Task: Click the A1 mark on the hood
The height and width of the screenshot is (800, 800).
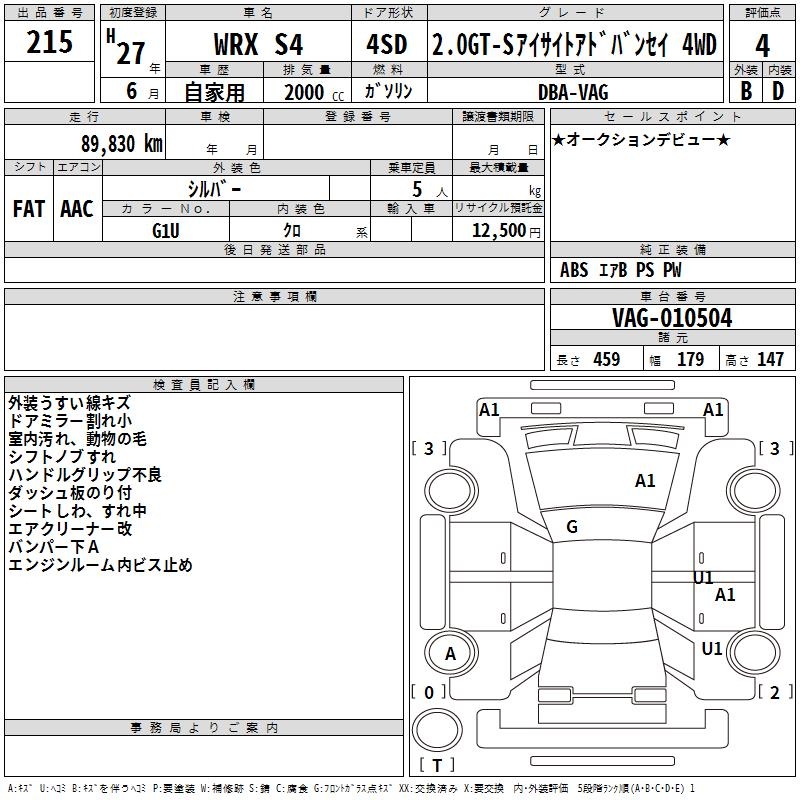Action: 645,481
